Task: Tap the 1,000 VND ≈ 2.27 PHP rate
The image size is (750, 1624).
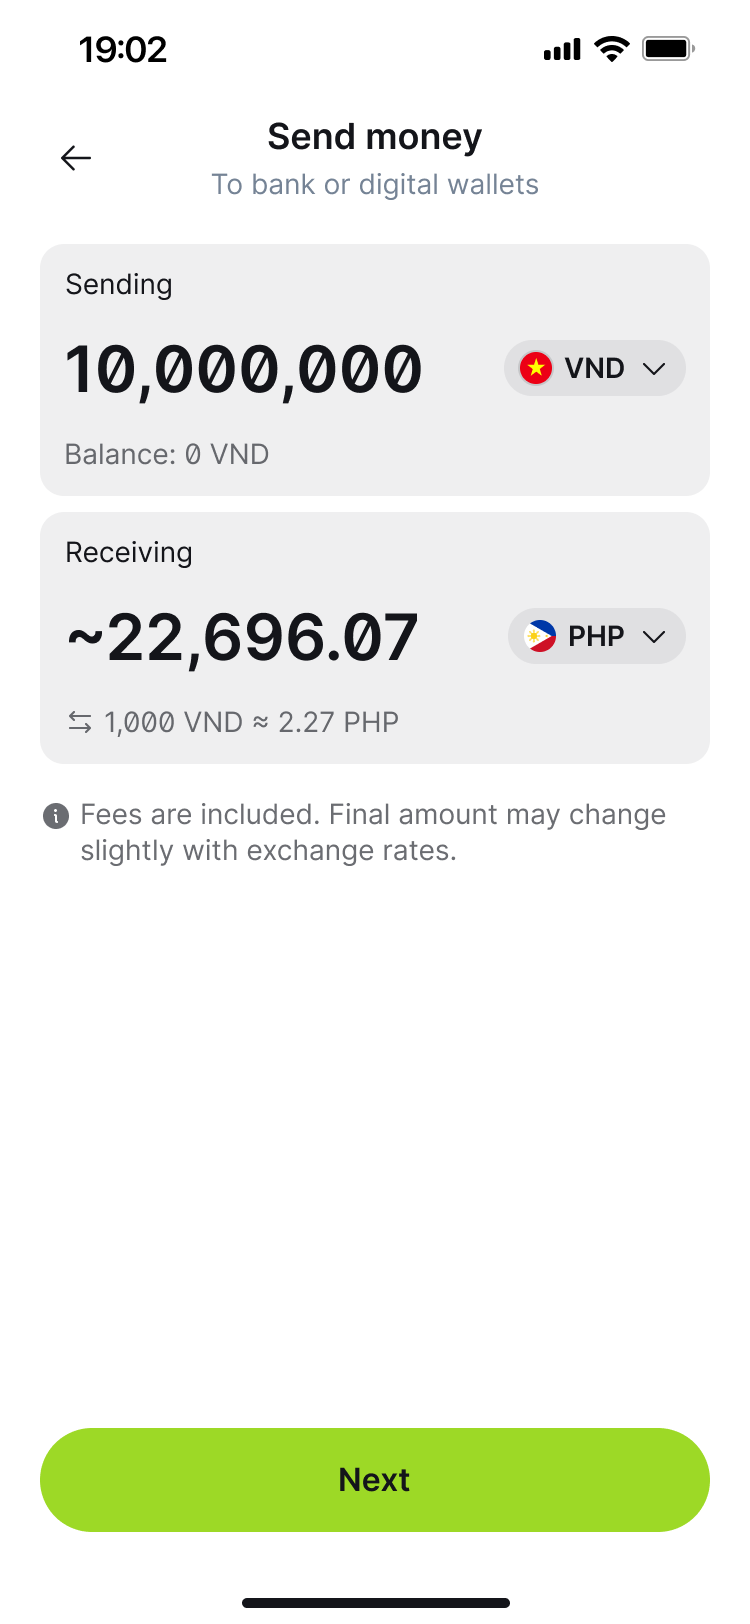Action: pyautogui.click(x=251, y=722)
